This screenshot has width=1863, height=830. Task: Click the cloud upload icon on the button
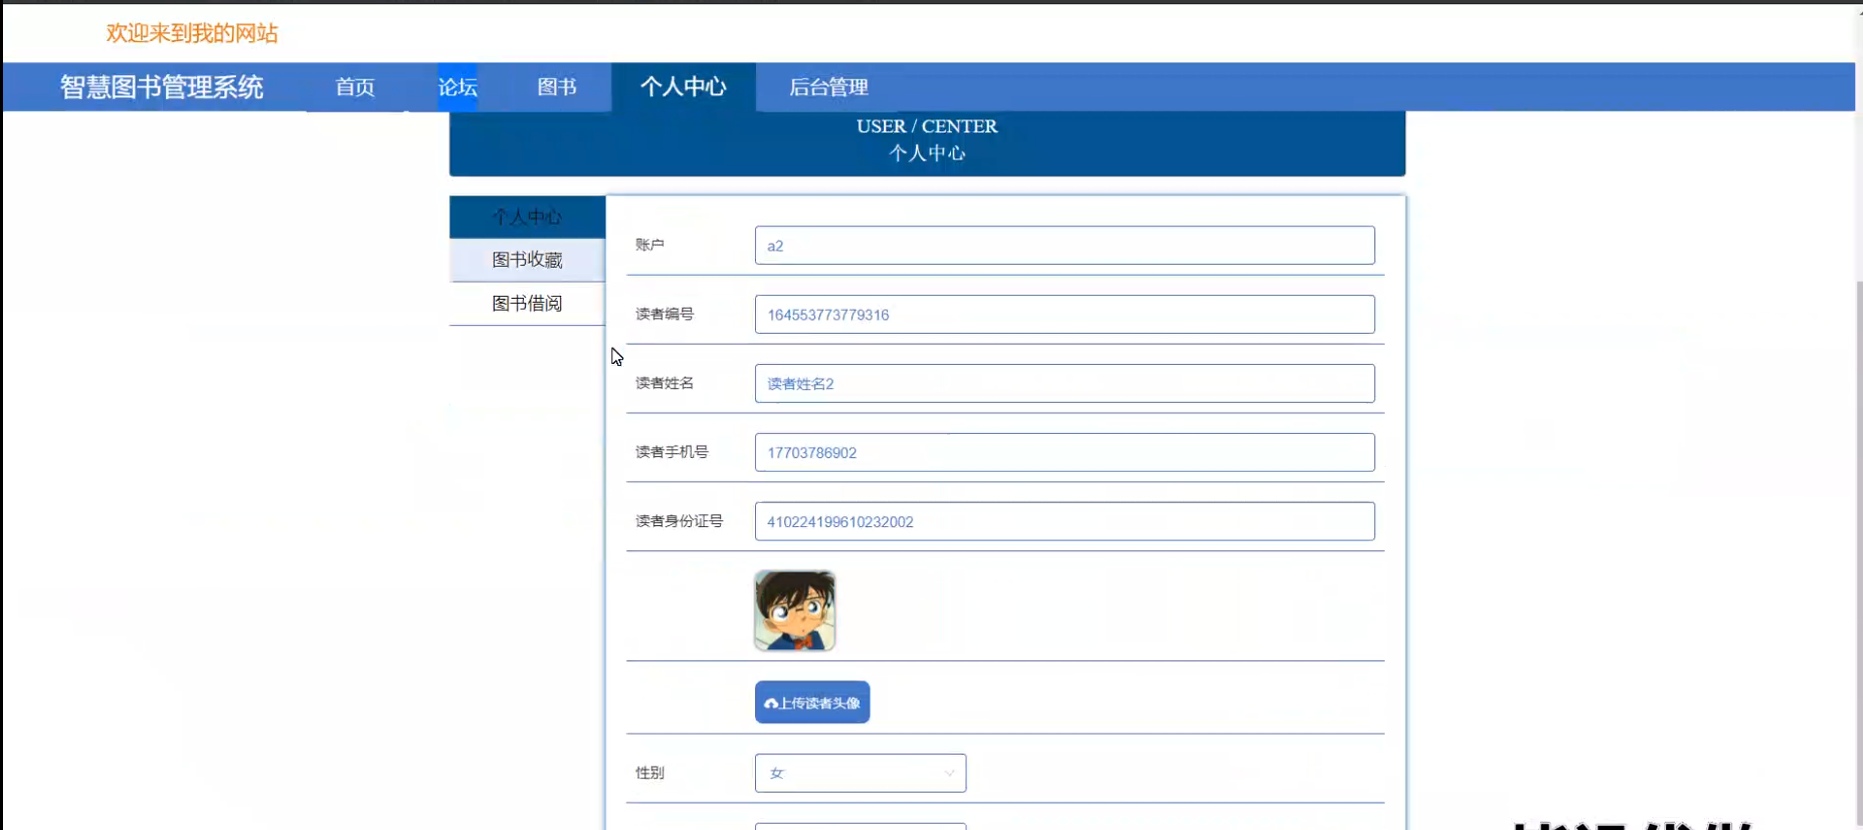(x=771, y=703)
